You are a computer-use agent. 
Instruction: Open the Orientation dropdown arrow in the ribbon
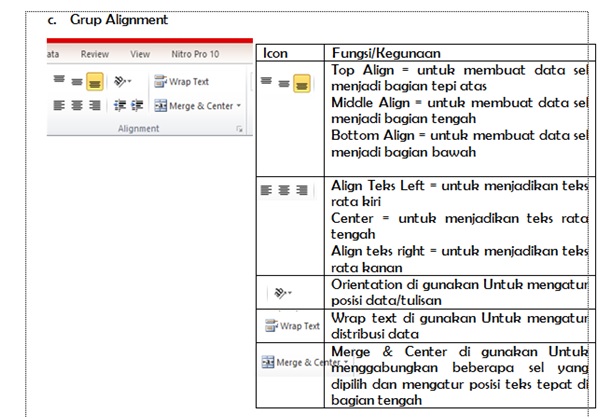point(129,81)
